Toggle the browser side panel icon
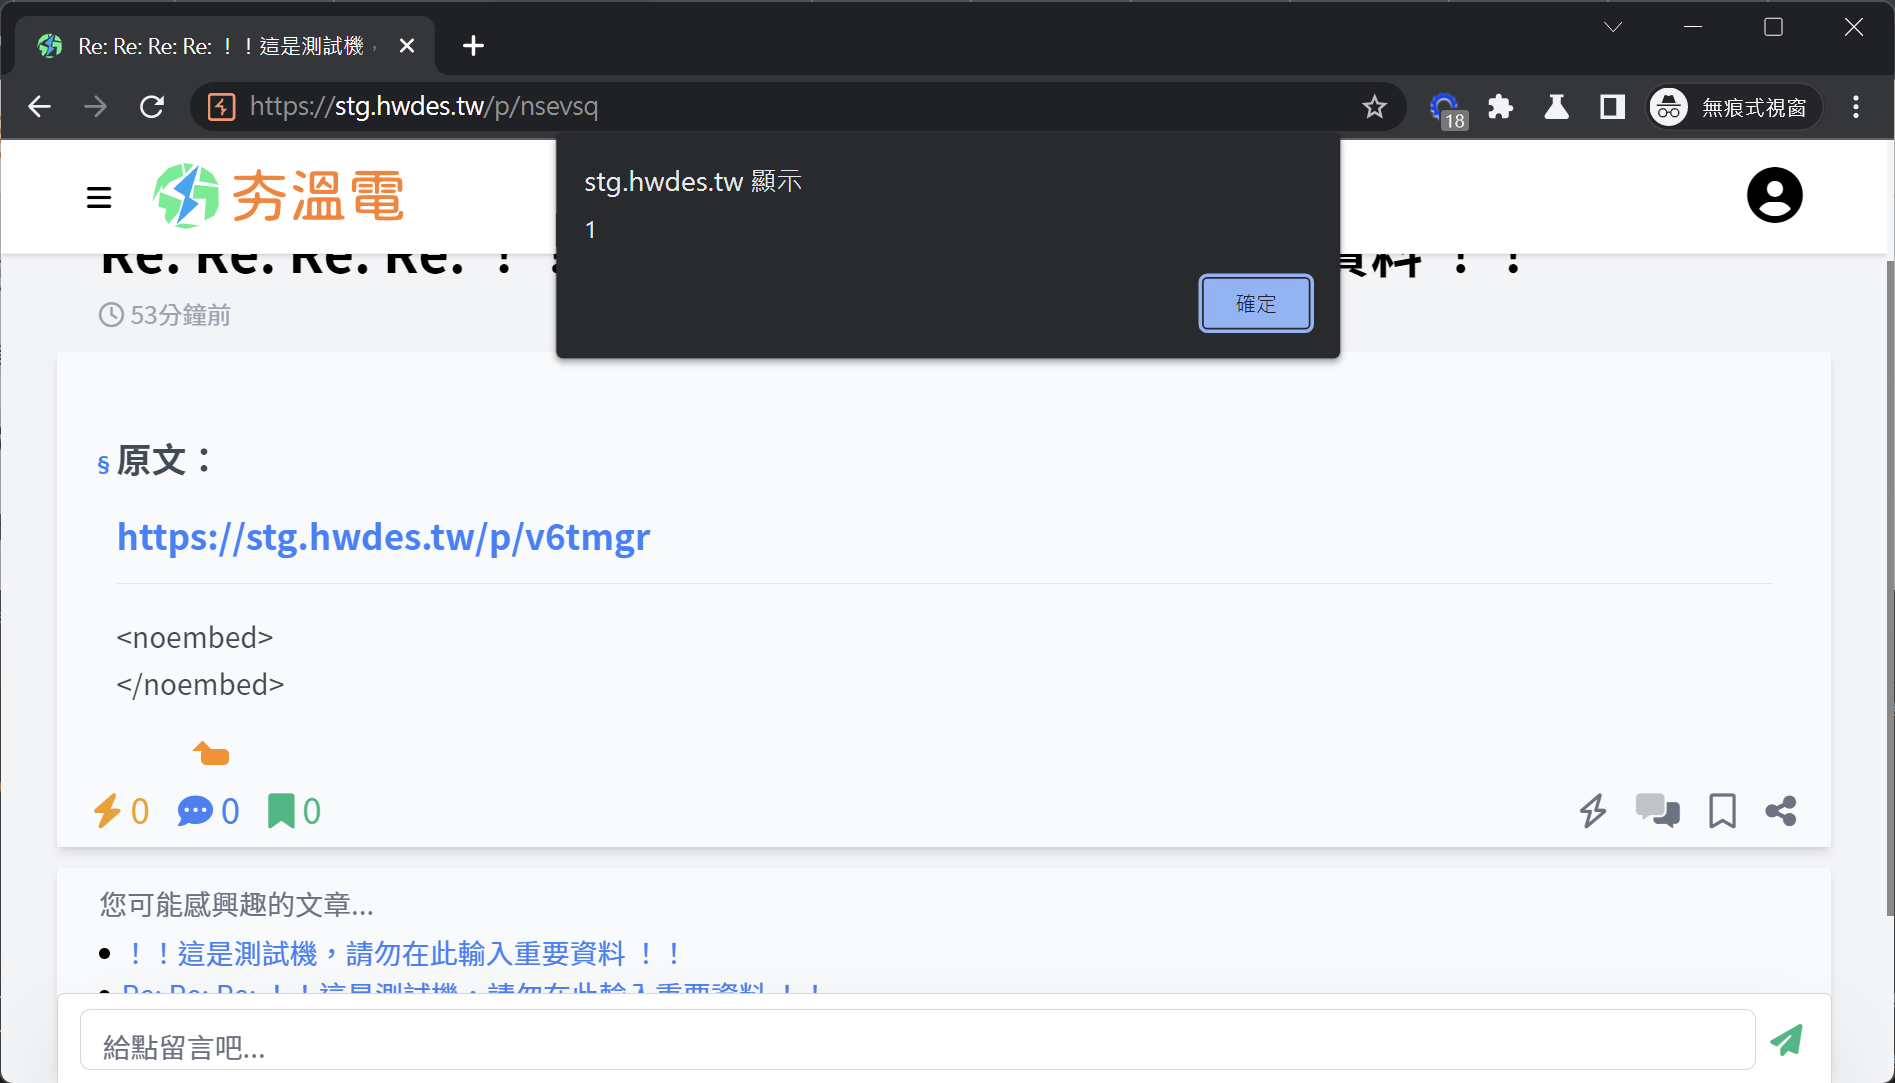Image resolution: width=1895 pixels, height=1083 pixels. 1612,106
